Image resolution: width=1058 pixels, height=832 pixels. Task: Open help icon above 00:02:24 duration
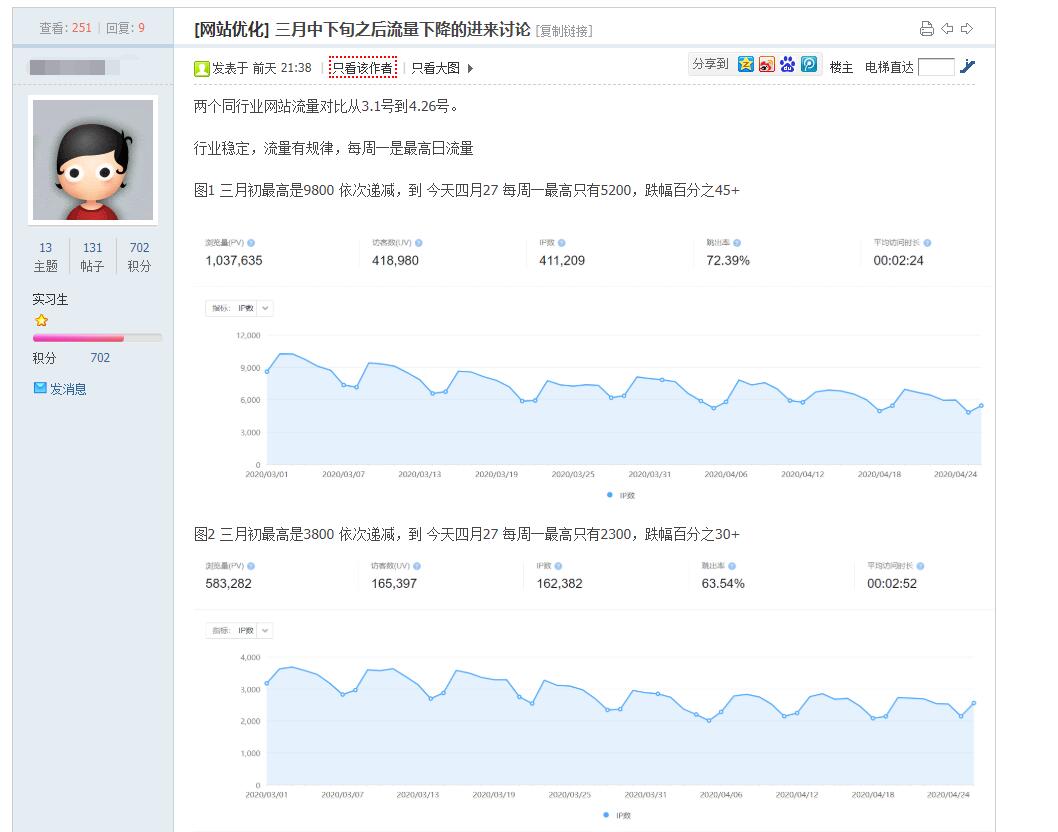pyautogui.click(x=927, y=243)
